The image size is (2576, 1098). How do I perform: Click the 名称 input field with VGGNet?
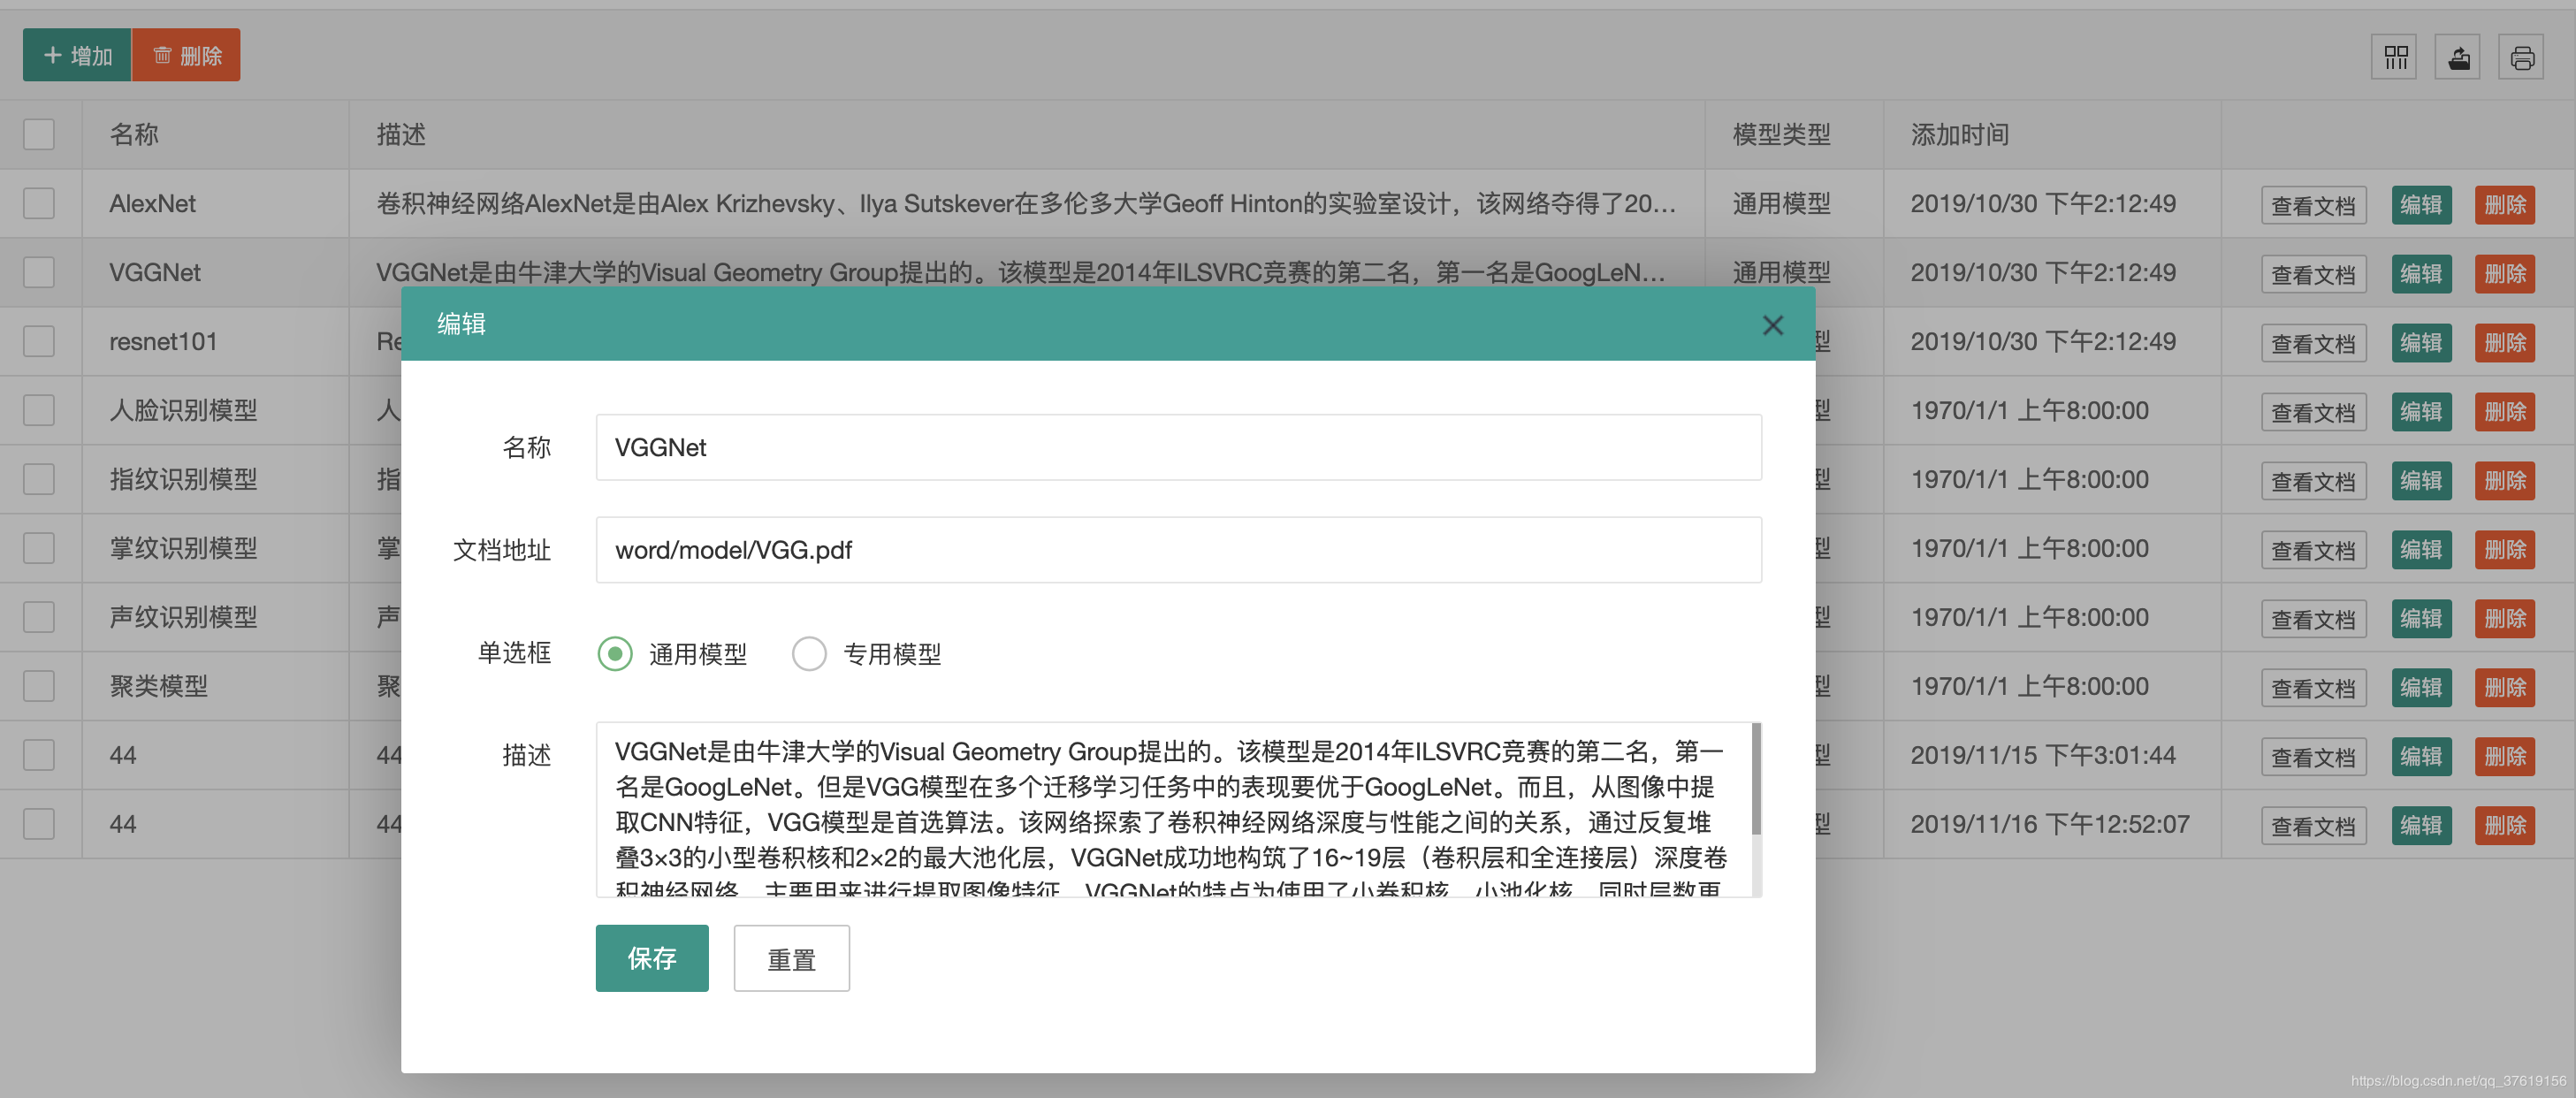point(1178,447)
